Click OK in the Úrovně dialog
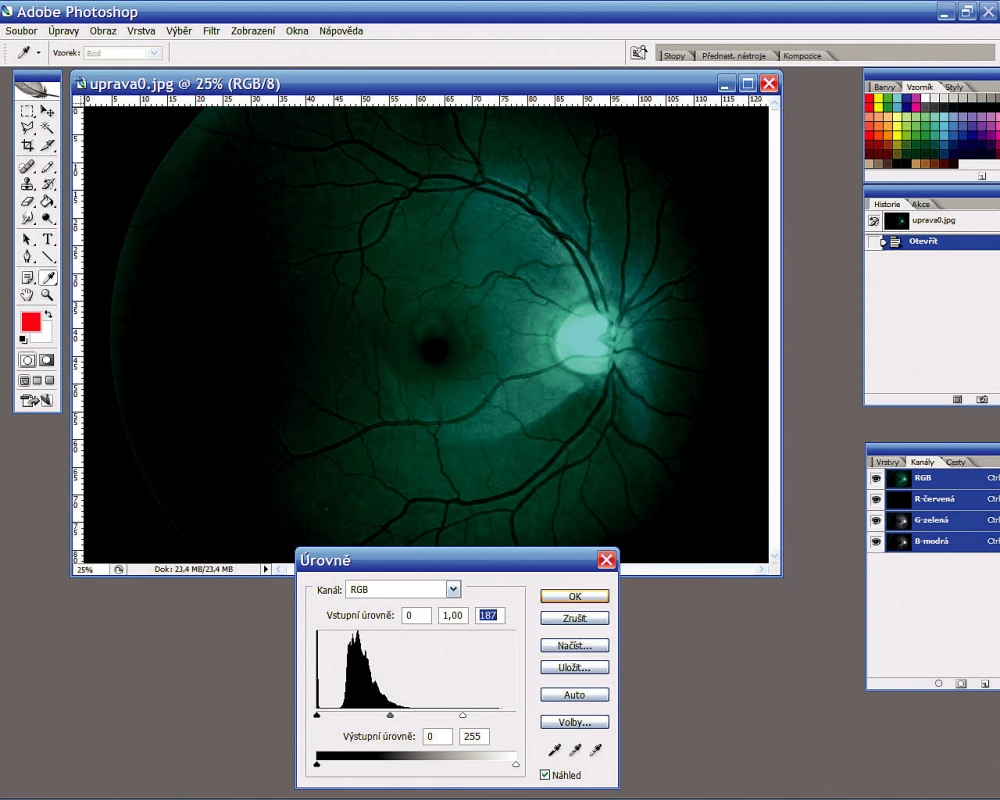 pyautogui.click(x=575, y=596)
